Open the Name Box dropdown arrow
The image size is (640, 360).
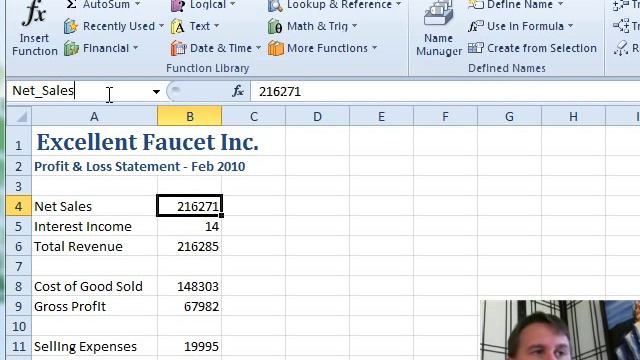point(156,91)
